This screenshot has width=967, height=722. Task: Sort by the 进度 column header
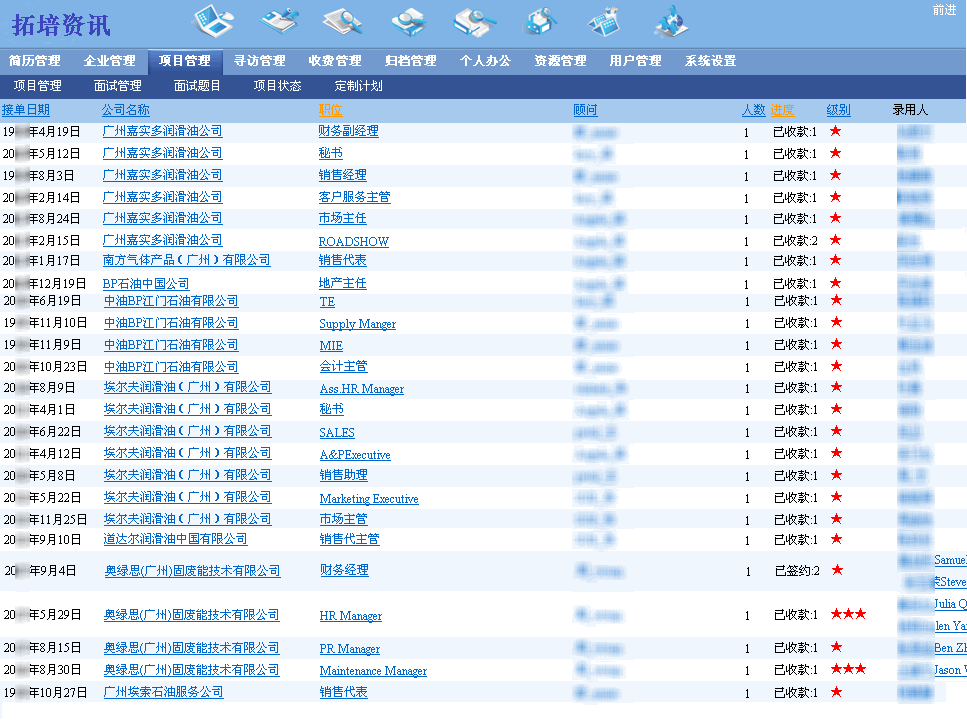[783, 110]
